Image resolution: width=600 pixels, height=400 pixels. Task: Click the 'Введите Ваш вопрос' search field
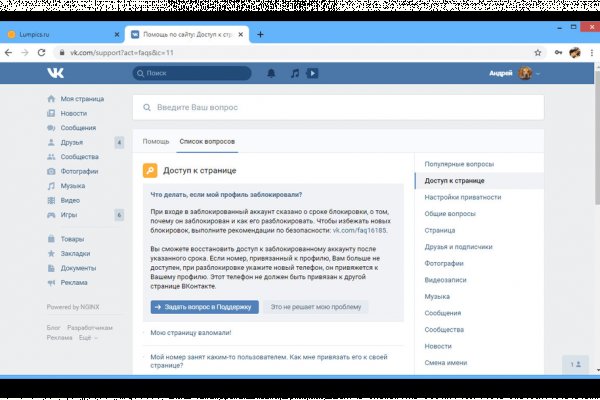pyautogui.click(x=340, y=107)
